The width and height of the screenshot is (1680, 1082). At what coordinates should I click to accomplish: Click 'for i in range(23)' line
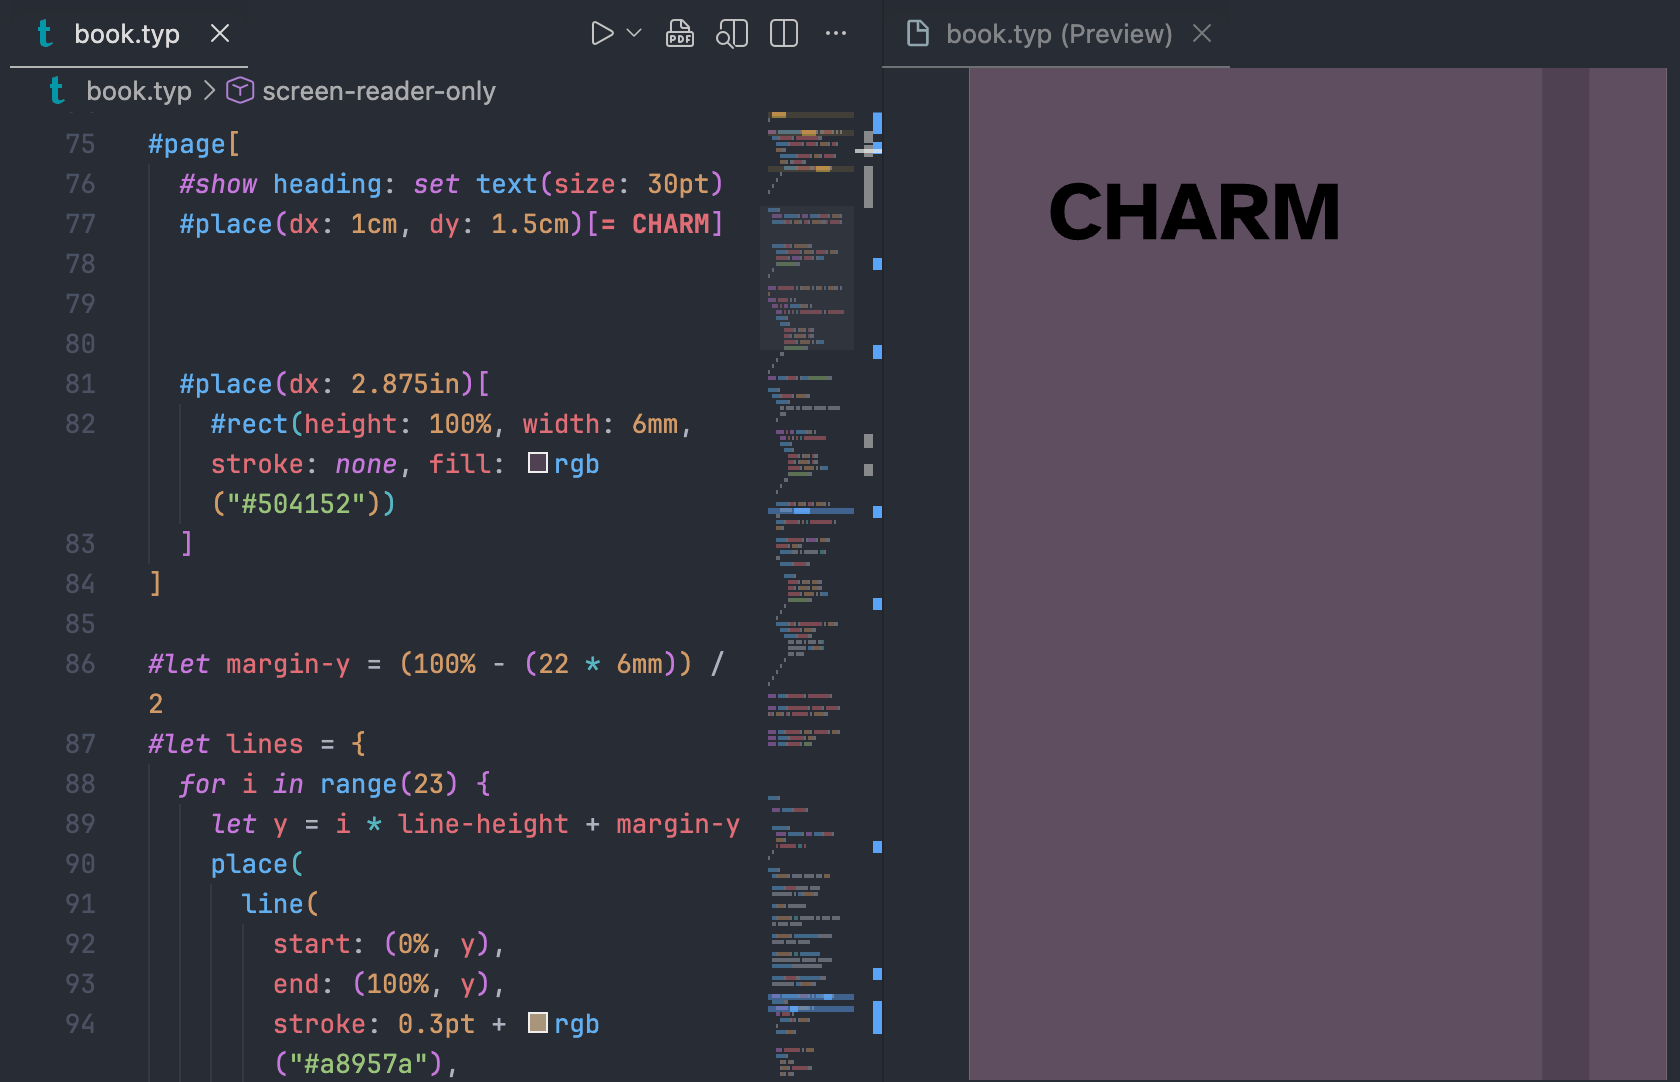tap(335, 784)
